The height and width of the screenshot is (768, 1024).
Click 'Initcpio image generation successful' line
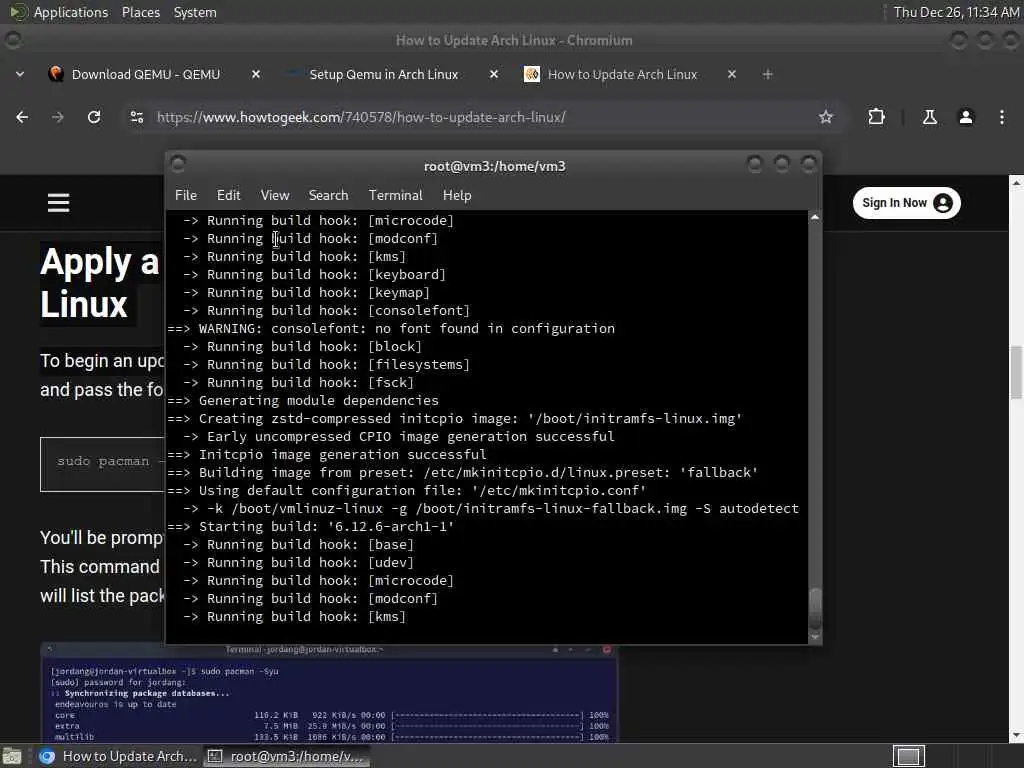coord(327,455)
